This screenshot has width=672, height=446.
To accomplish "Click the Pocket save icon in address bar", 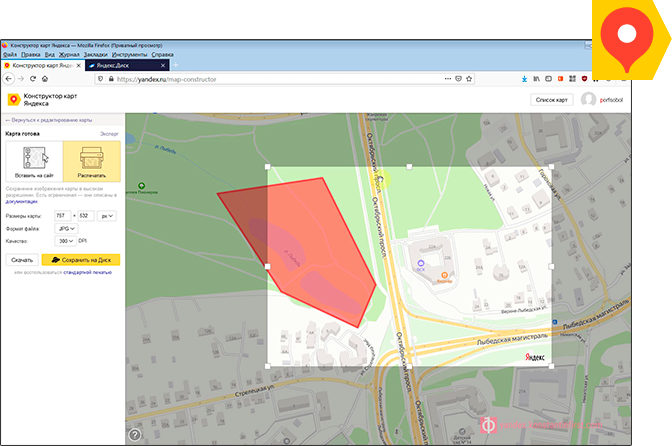I will (x=459, y=79).
